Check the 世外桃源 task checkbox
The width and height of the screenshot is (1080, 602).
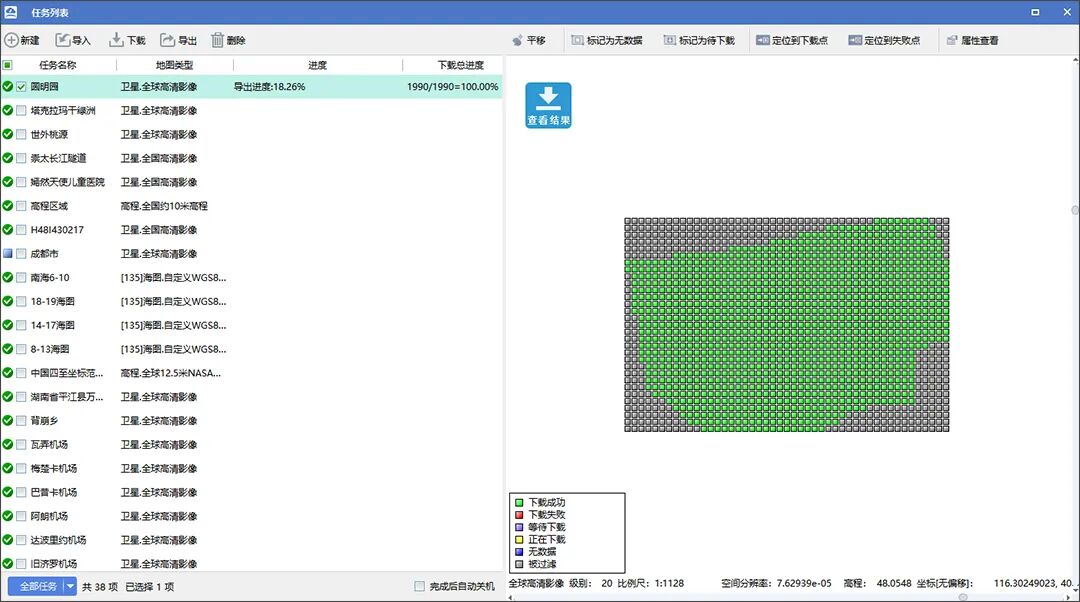tap(21, 134)
